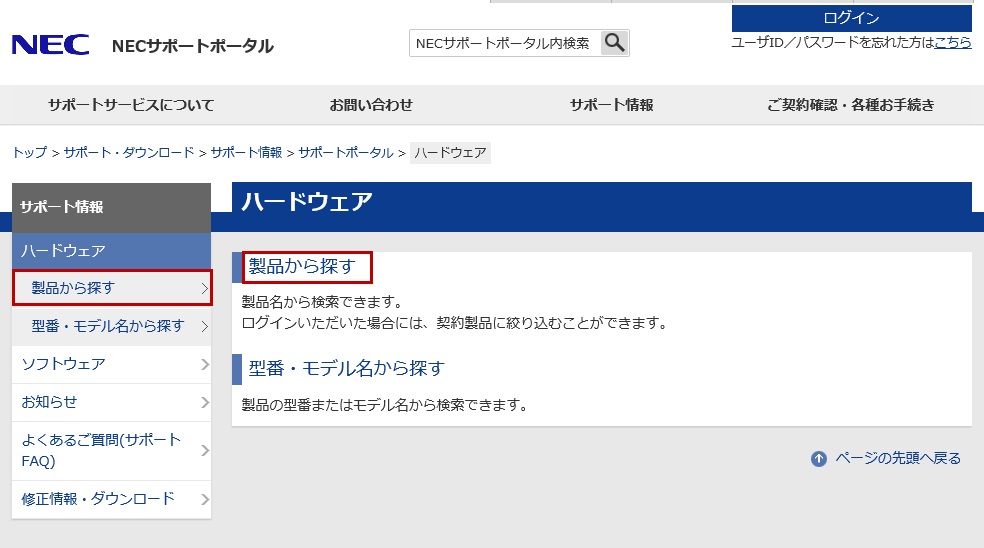The image size is (984, 548).
Task: Click the chevron beside 修正情報・ダウンロード
Action: (205, 500)
